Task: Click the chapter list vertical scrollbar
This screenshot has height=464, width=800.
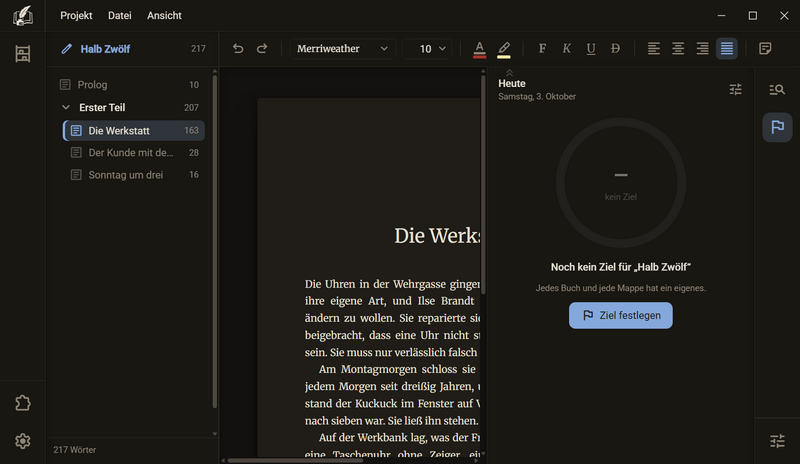Action: click(x=214, y=241)
